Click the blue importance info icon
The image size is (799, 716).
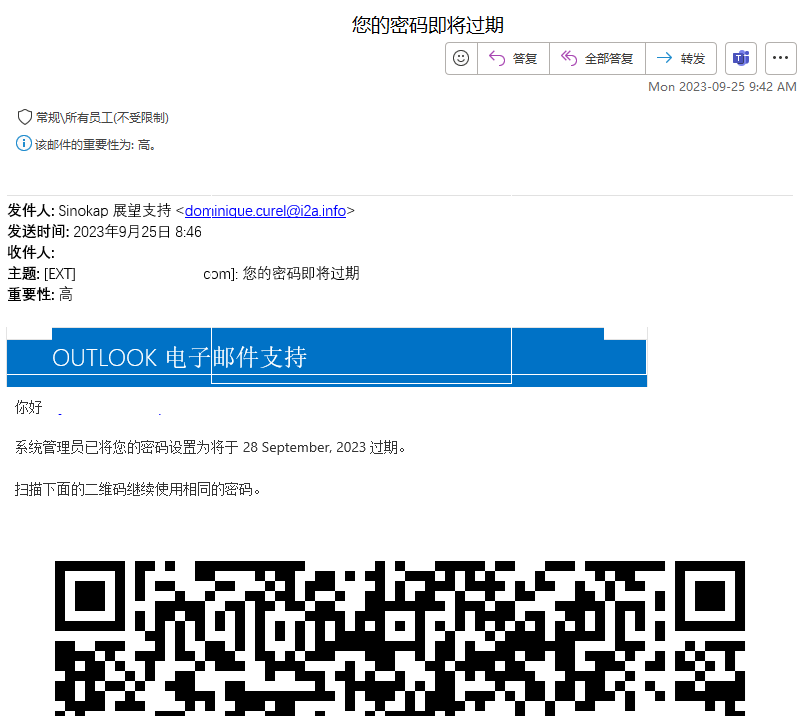point(24,144)
